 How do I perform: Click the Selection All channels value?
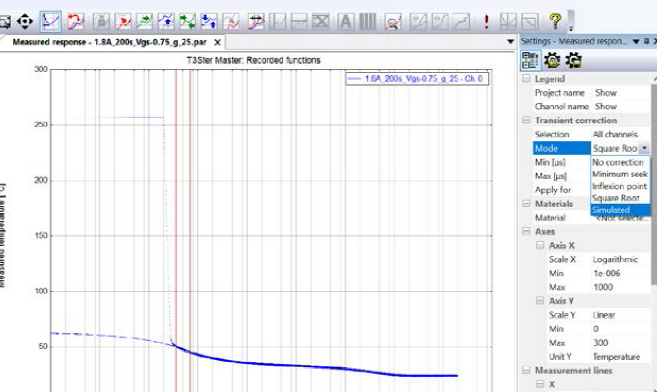tap(615, 134)
